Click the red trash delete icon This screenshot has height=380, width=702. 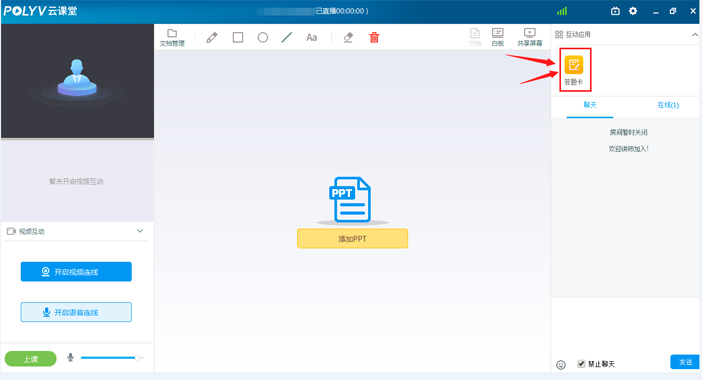(374, 38)
